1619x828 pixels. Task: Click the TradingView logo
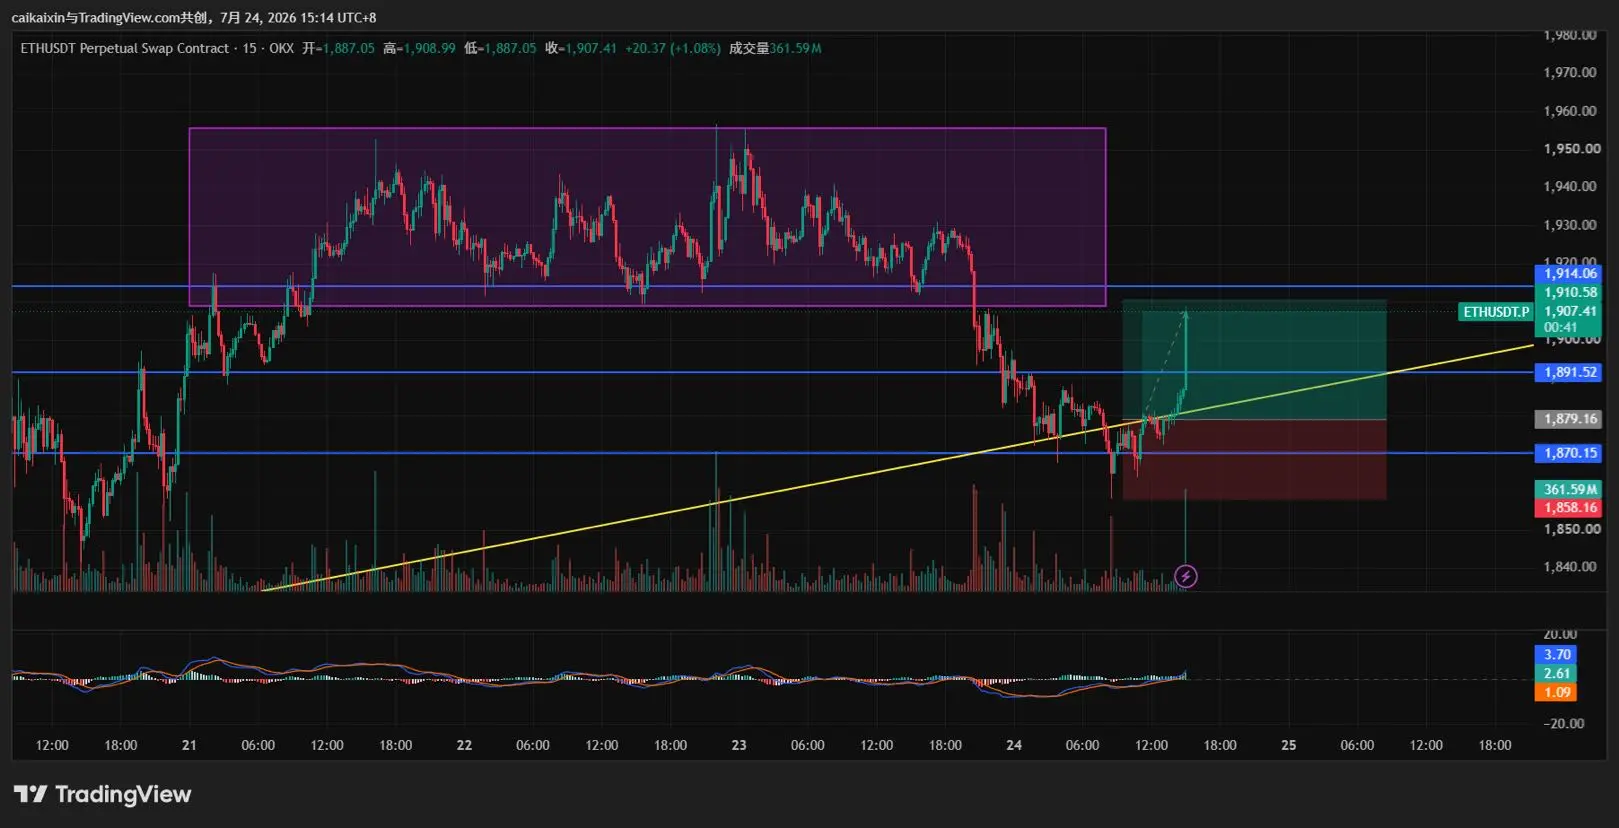(x=102, y=794)
